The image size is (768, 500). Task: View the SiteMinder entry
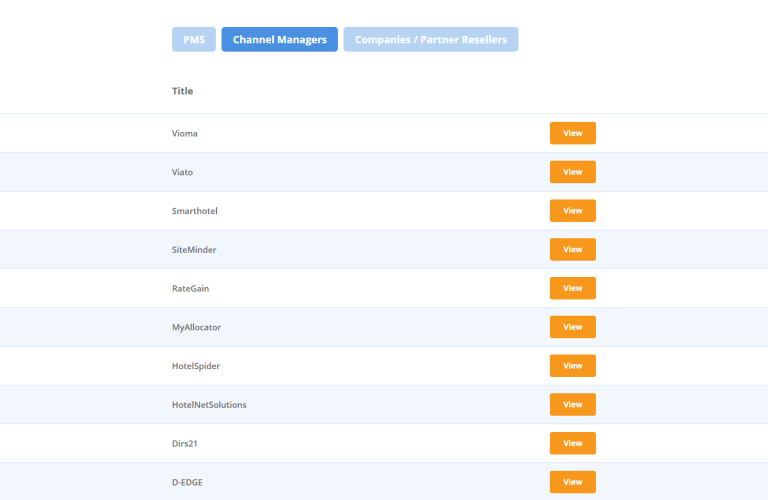[573, 249]
